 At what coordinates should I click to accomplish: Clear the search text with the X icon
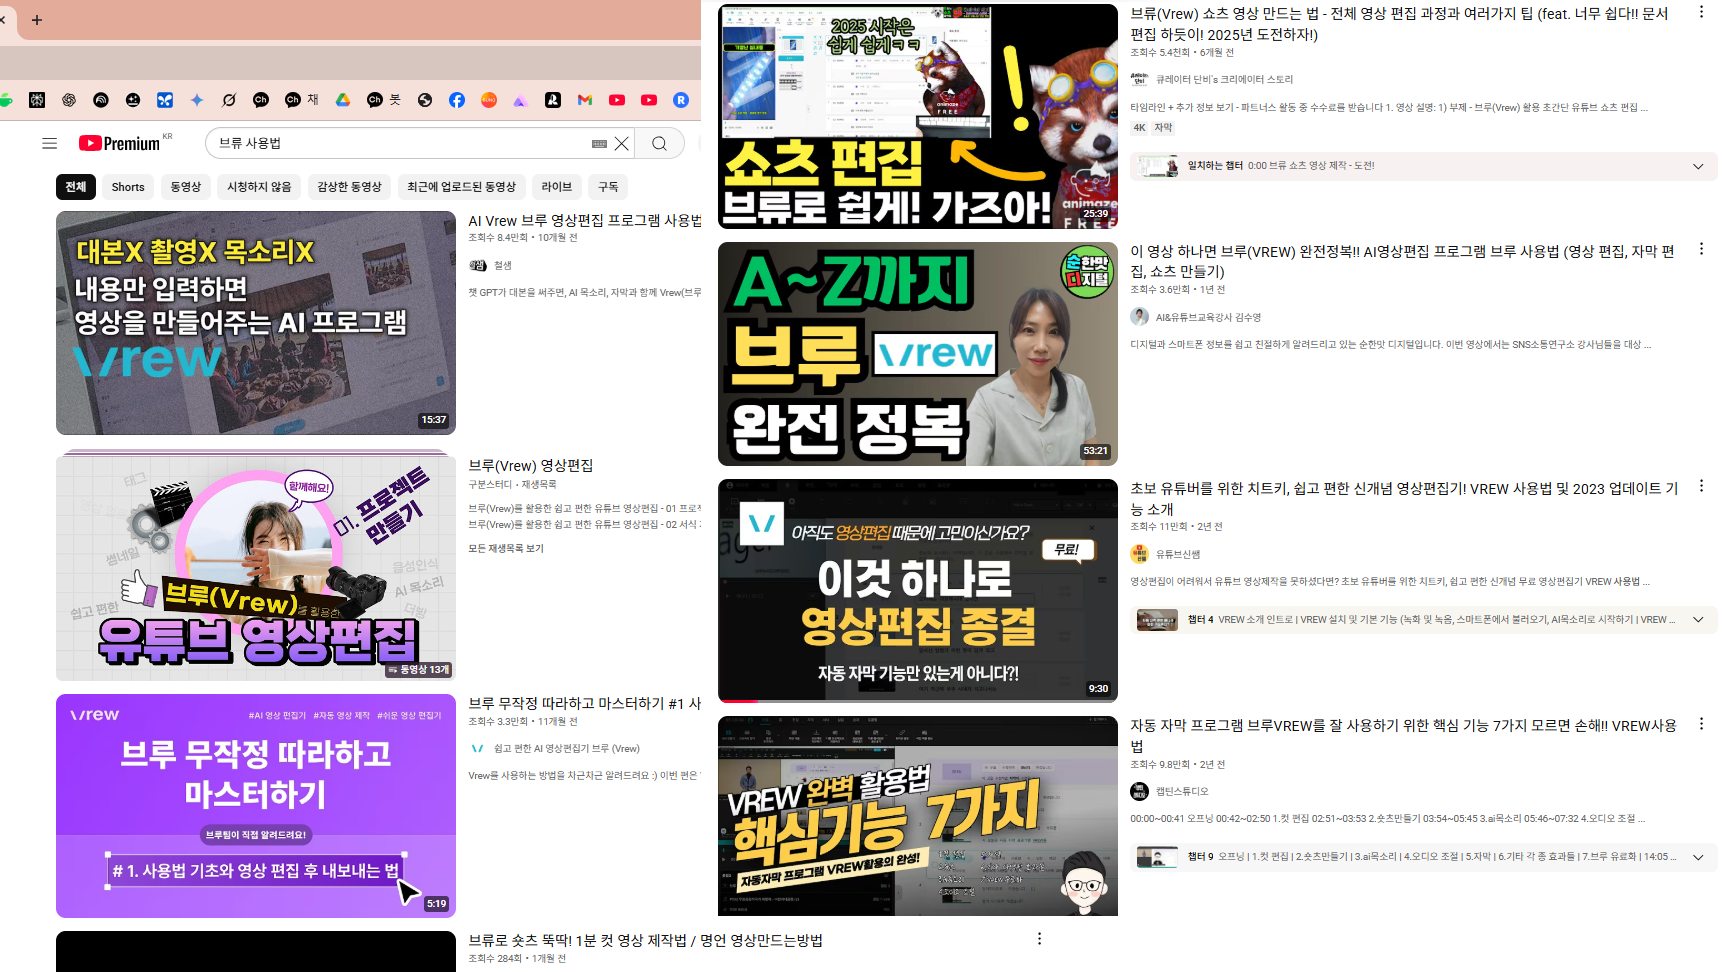click(x=622, y=143)
